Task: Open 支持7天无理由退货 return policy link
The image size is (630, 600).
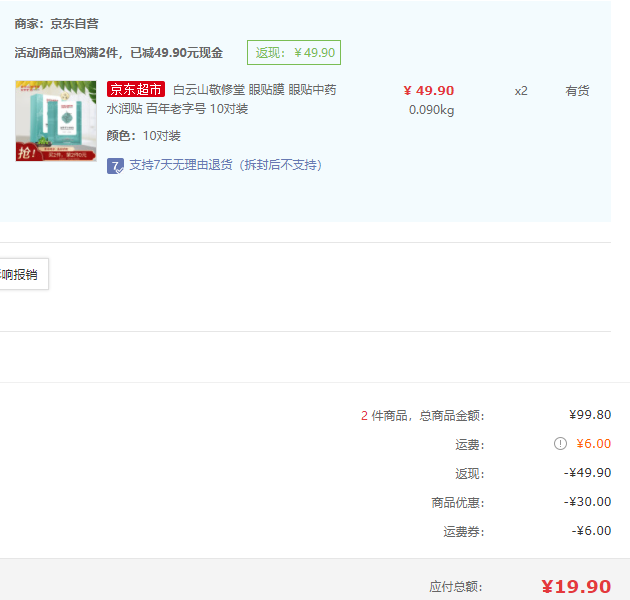Action: [x=225, y=165]
